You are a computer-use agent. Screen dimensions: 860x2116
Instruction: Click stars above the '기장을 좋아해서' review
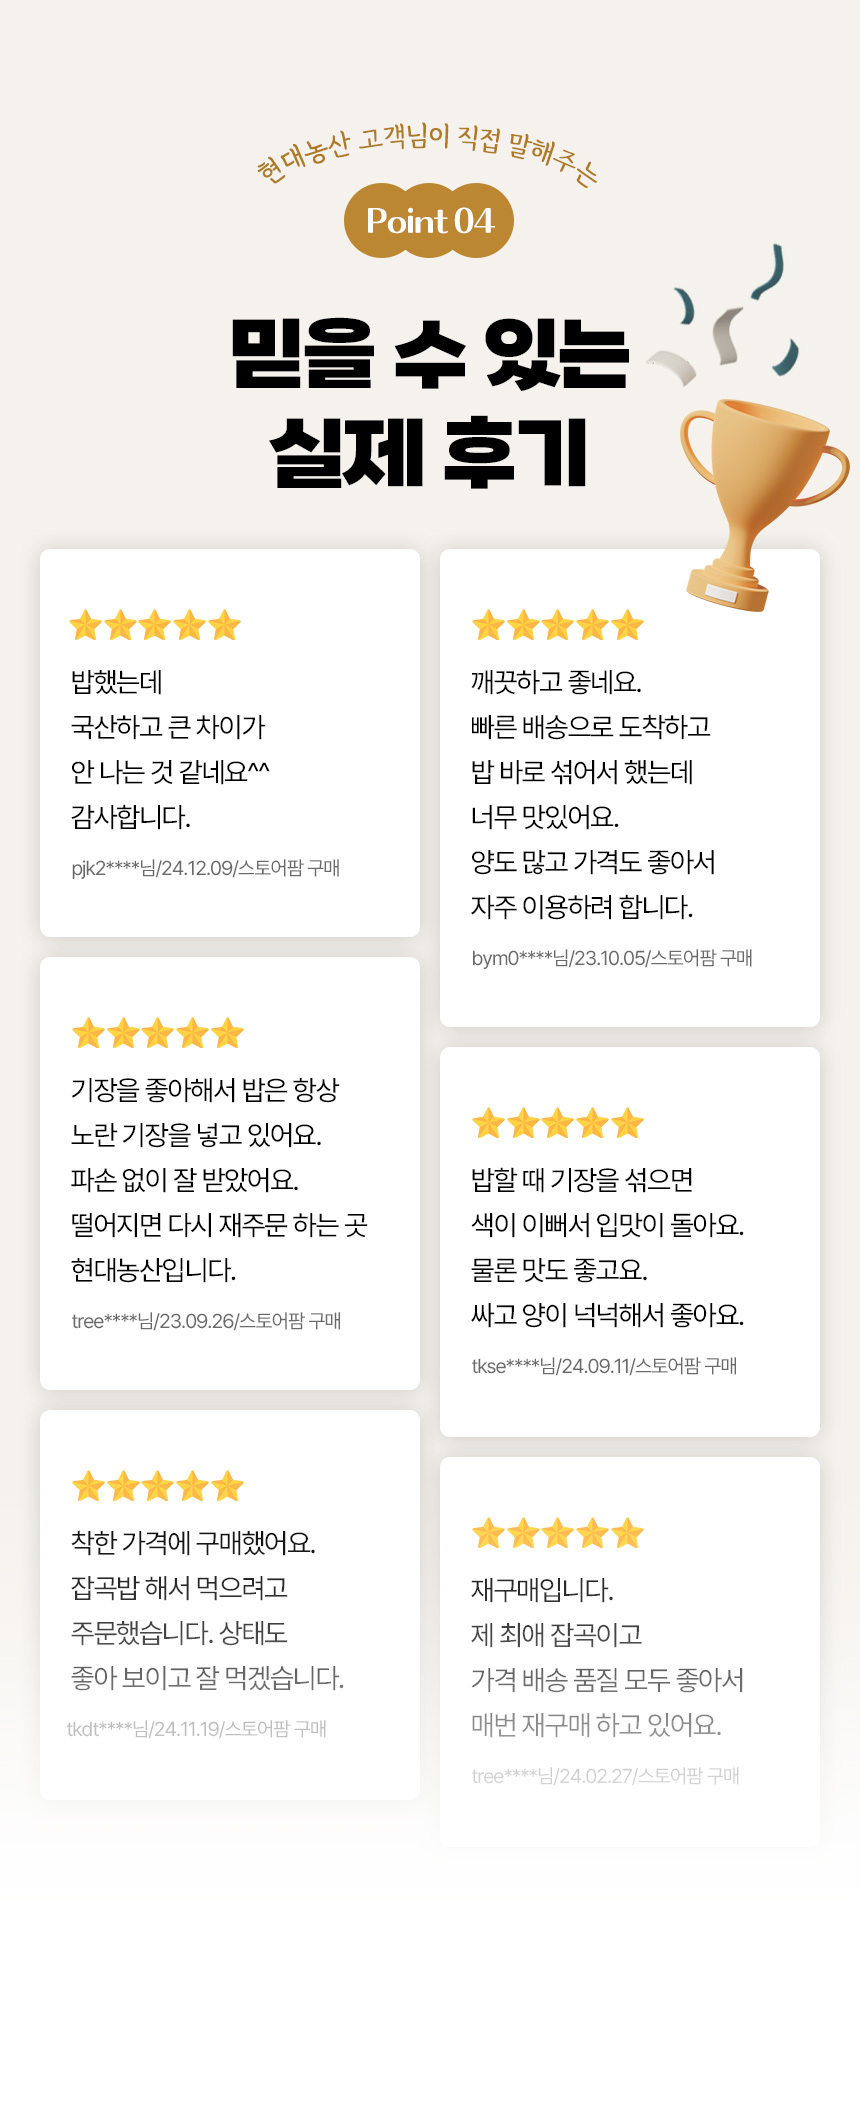coord(157,1033)
